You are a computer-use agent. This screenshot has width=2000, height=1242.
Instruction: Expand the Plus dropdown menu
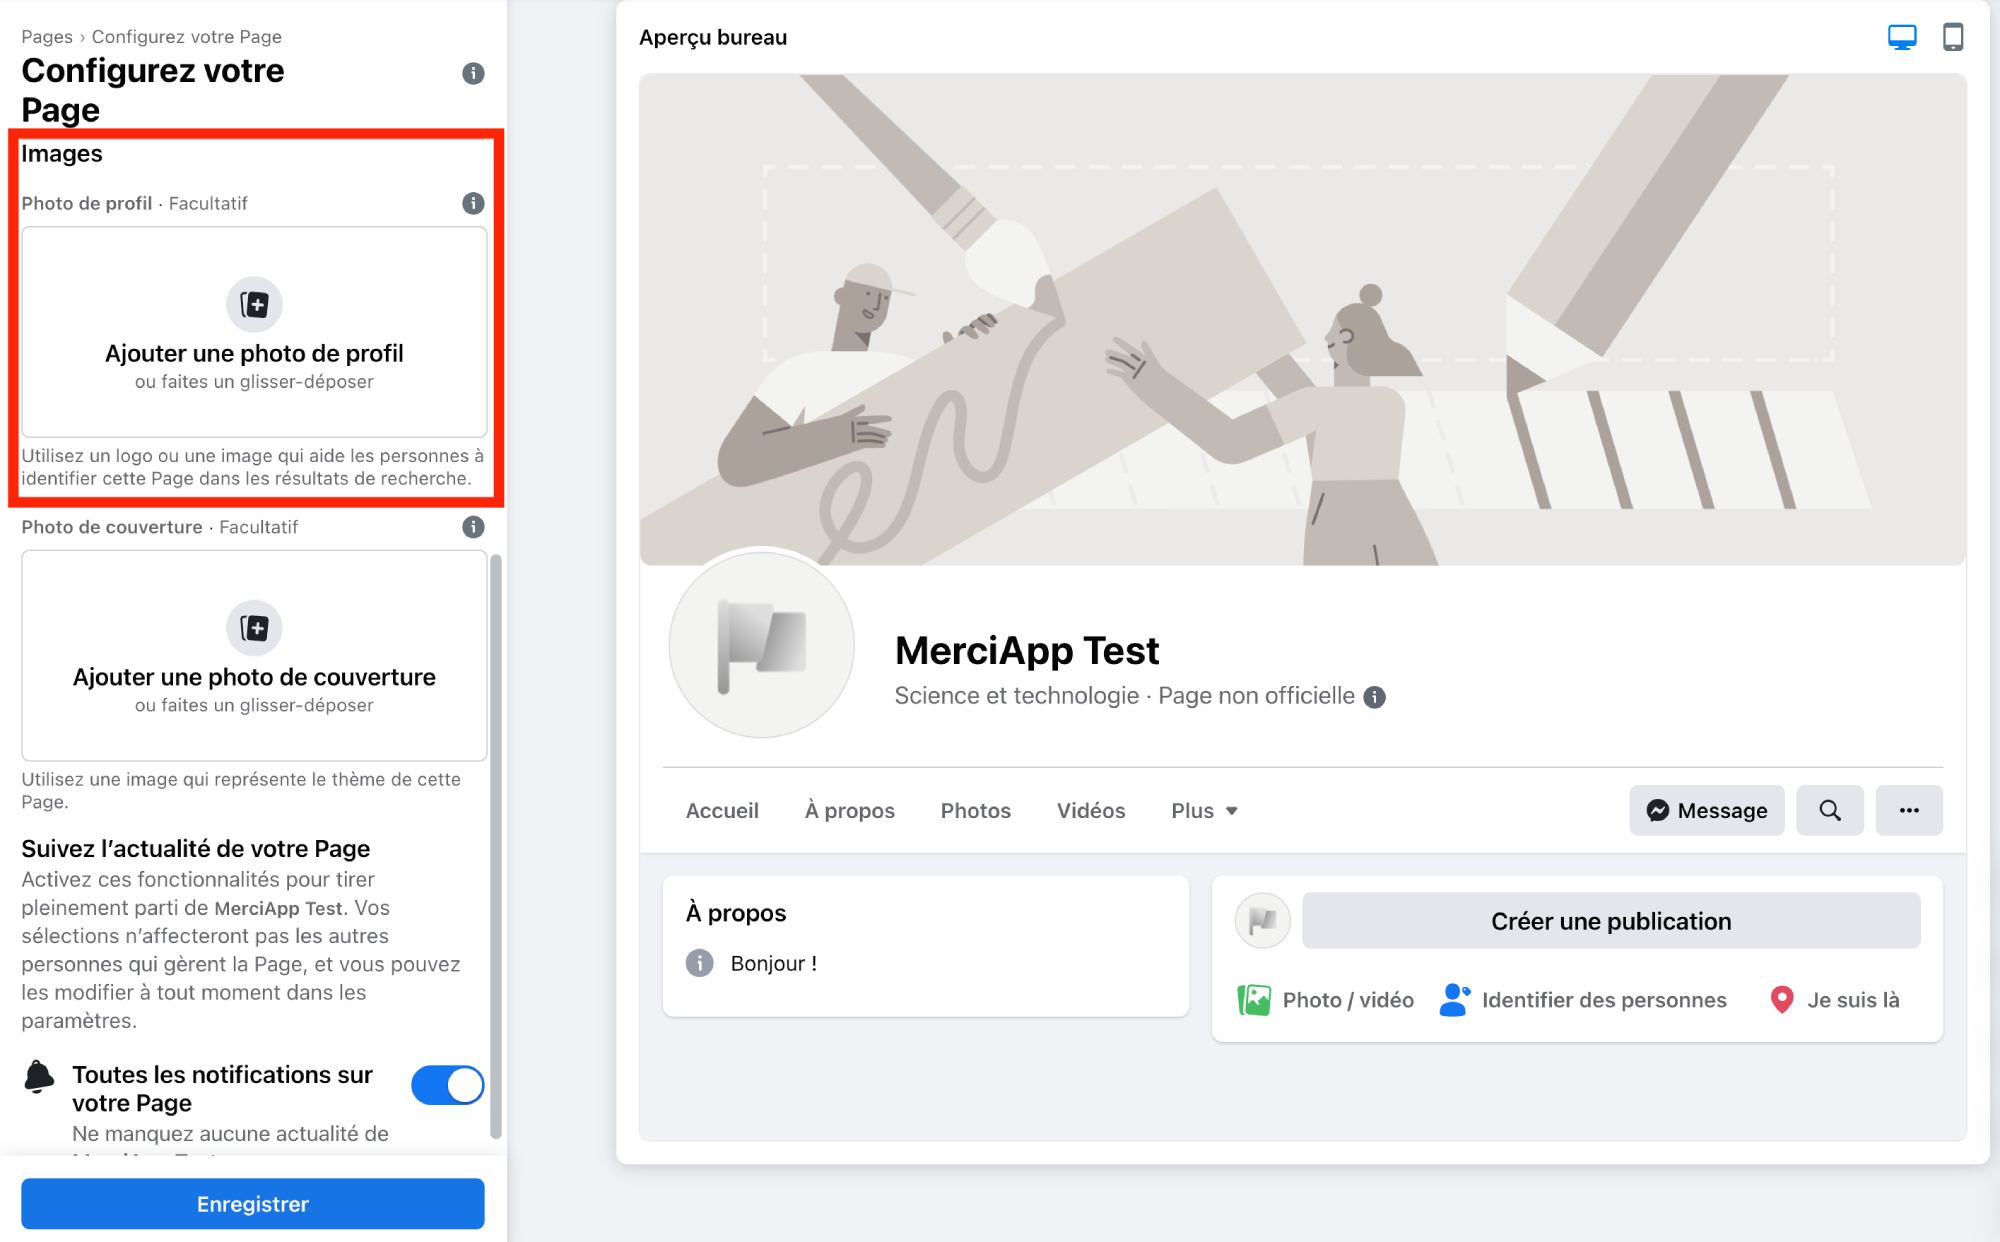click(1204, 811)
